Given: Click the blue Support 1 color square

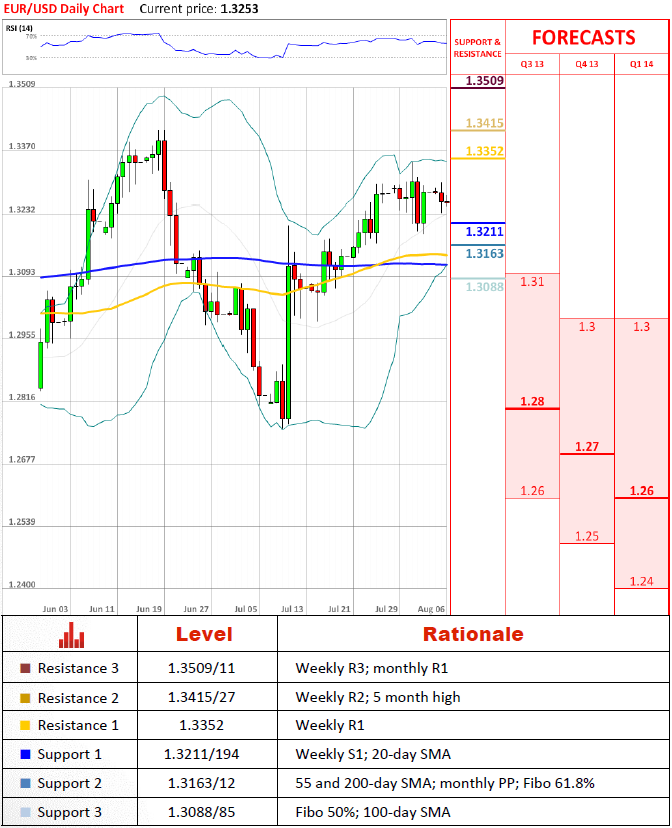Looking at the screenshot, I should coord(25,754).
